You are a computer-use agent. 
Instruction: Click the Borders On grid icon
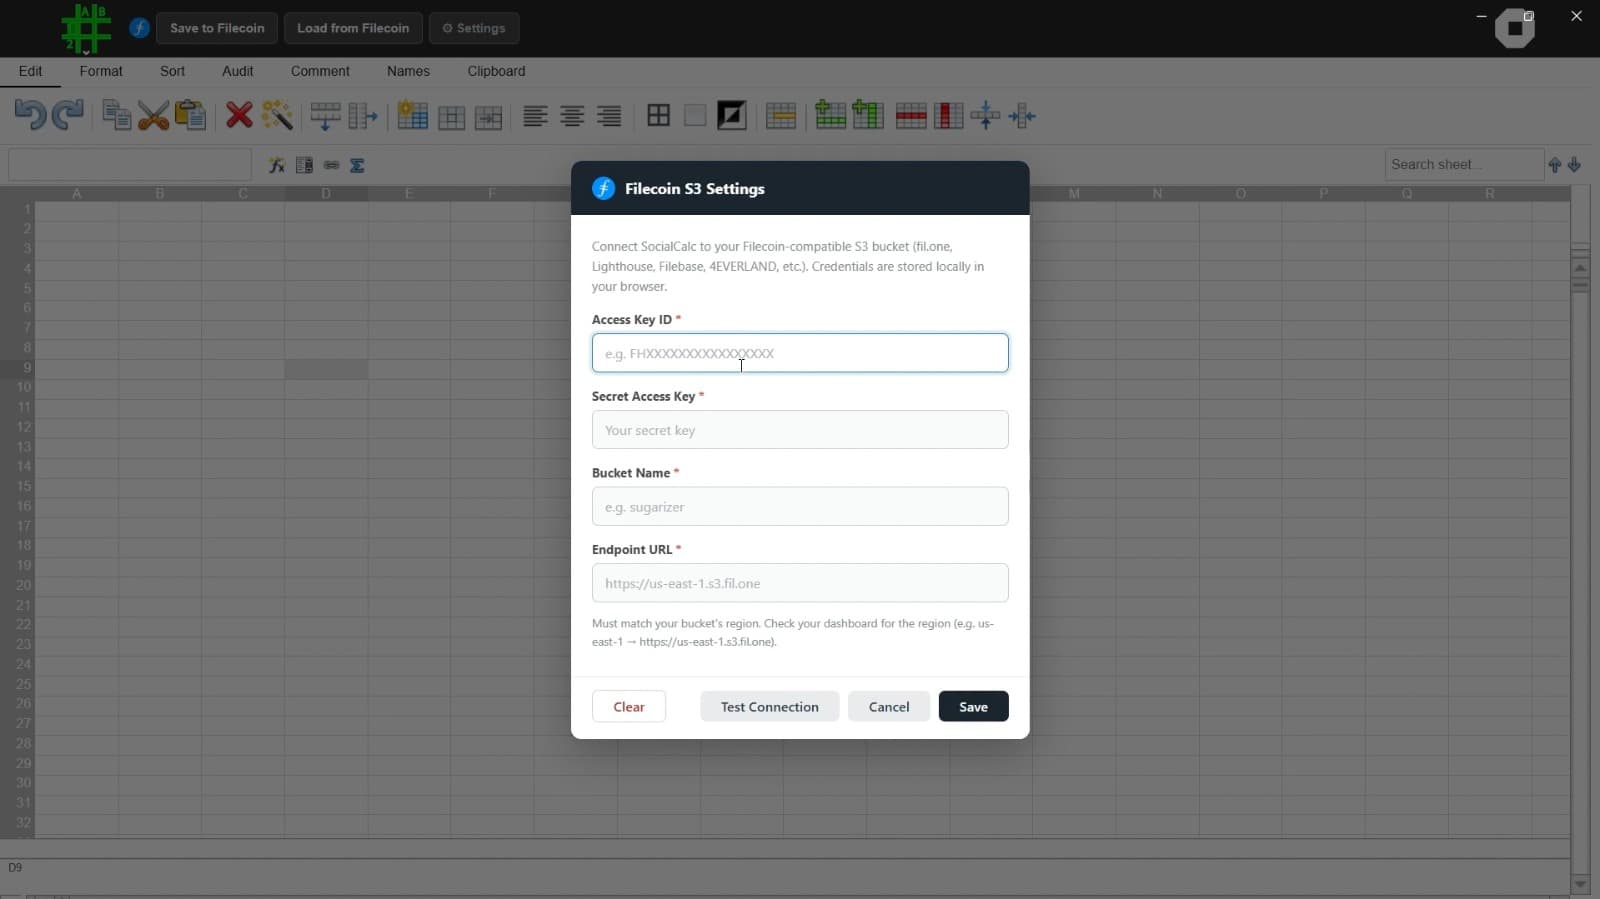coord(658,115)
